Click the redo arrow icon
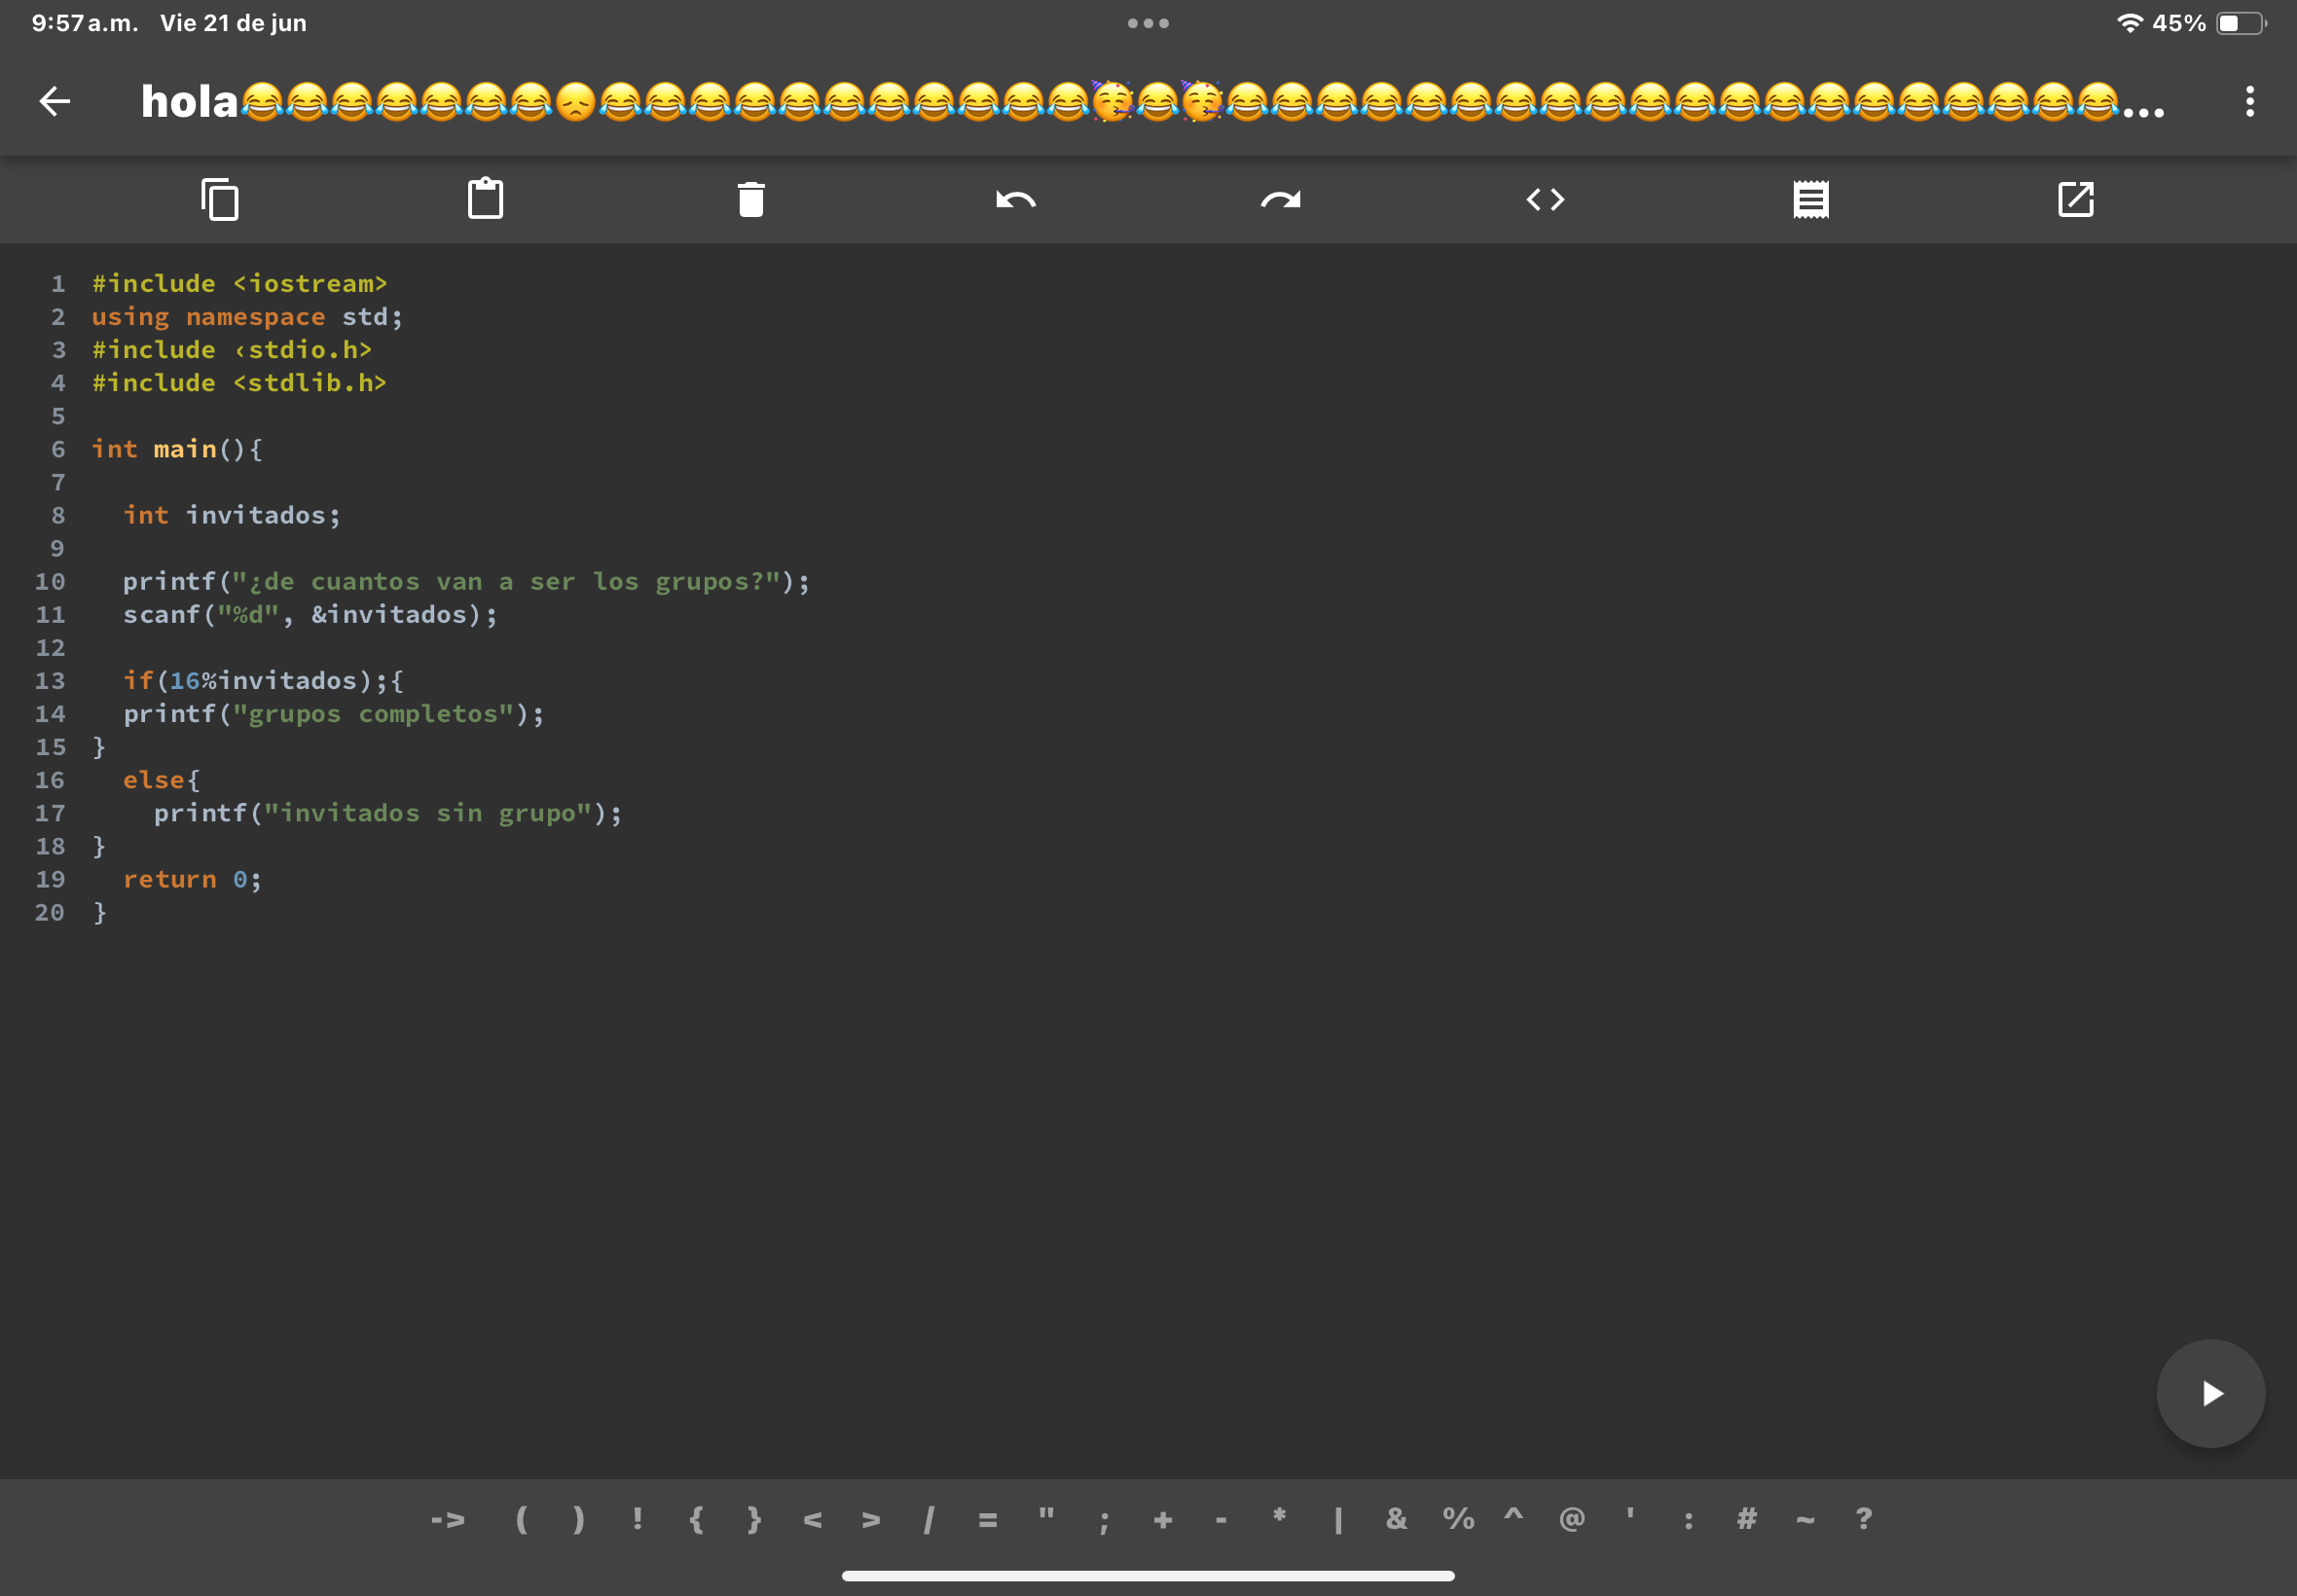The image size is (2297, 1596). pos(1280,199)
